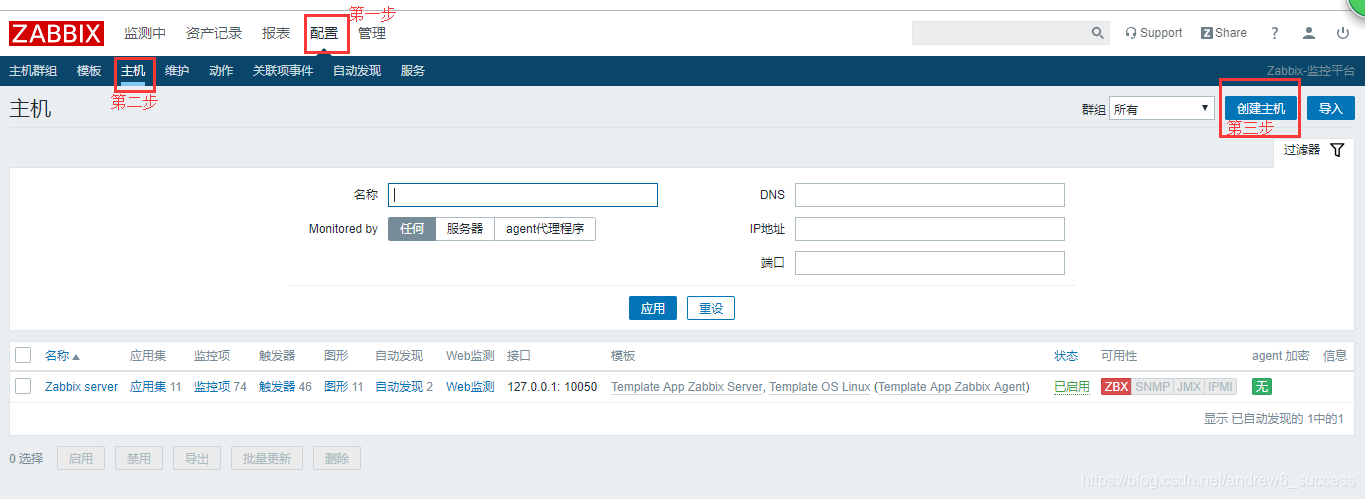Screen dimensions: 1365x499
Task: Open the 配置 menu
Action: click(x=324, y=33)
